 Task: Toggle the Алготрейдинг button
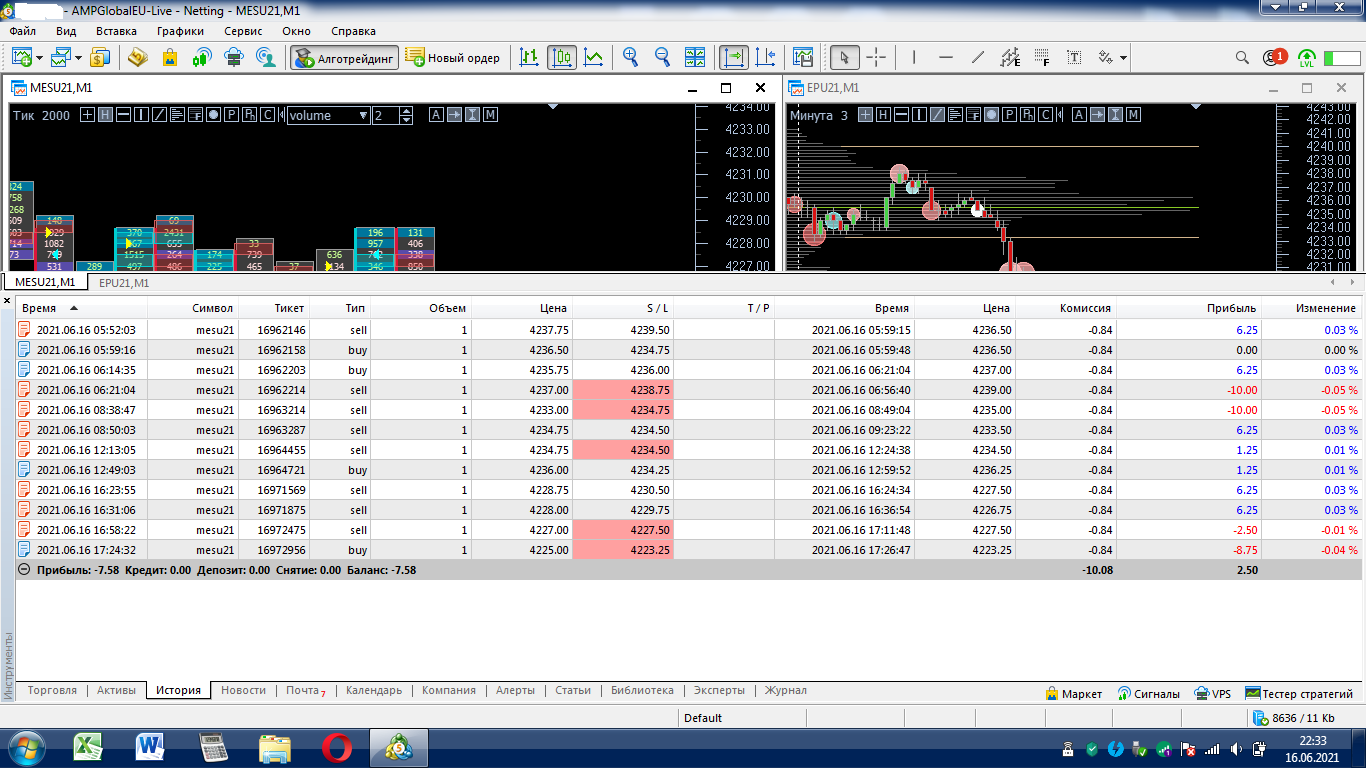tap(345, 58)
